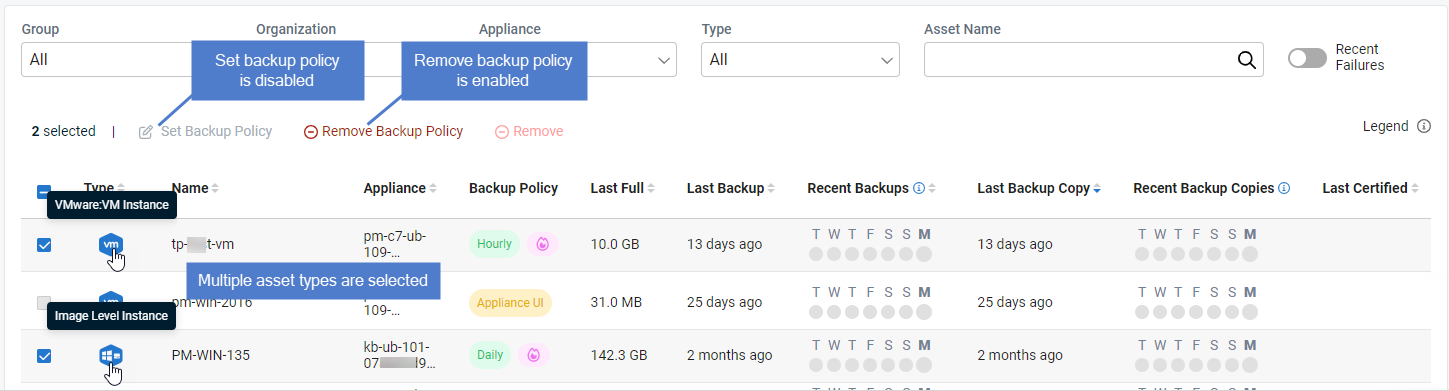This screenshot has width=1449, height=391.
Task: Click Image Level Instance icon for PM-WIN-135
Action: [x=111, y=355]
